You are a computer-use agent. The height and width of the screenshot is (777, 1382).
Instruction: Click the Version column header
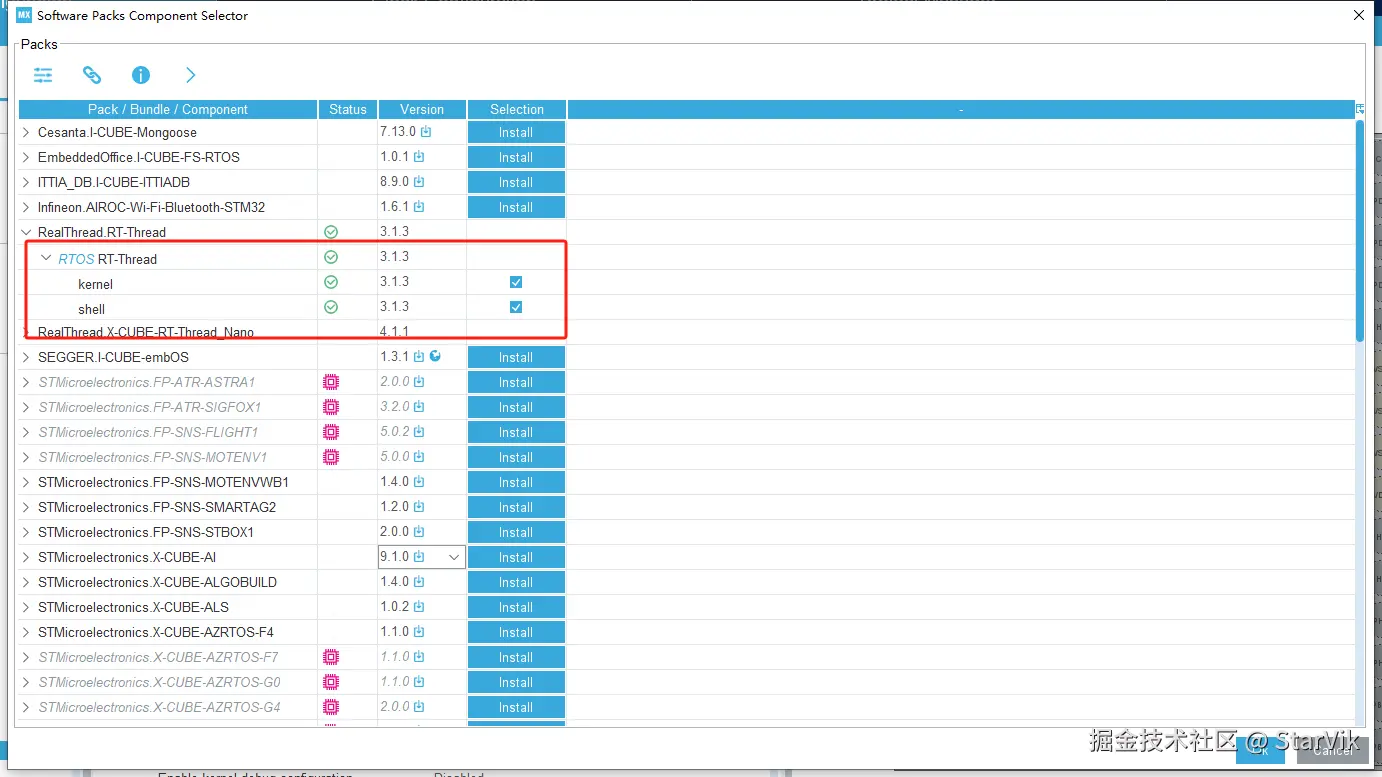(x=422, y=109)
